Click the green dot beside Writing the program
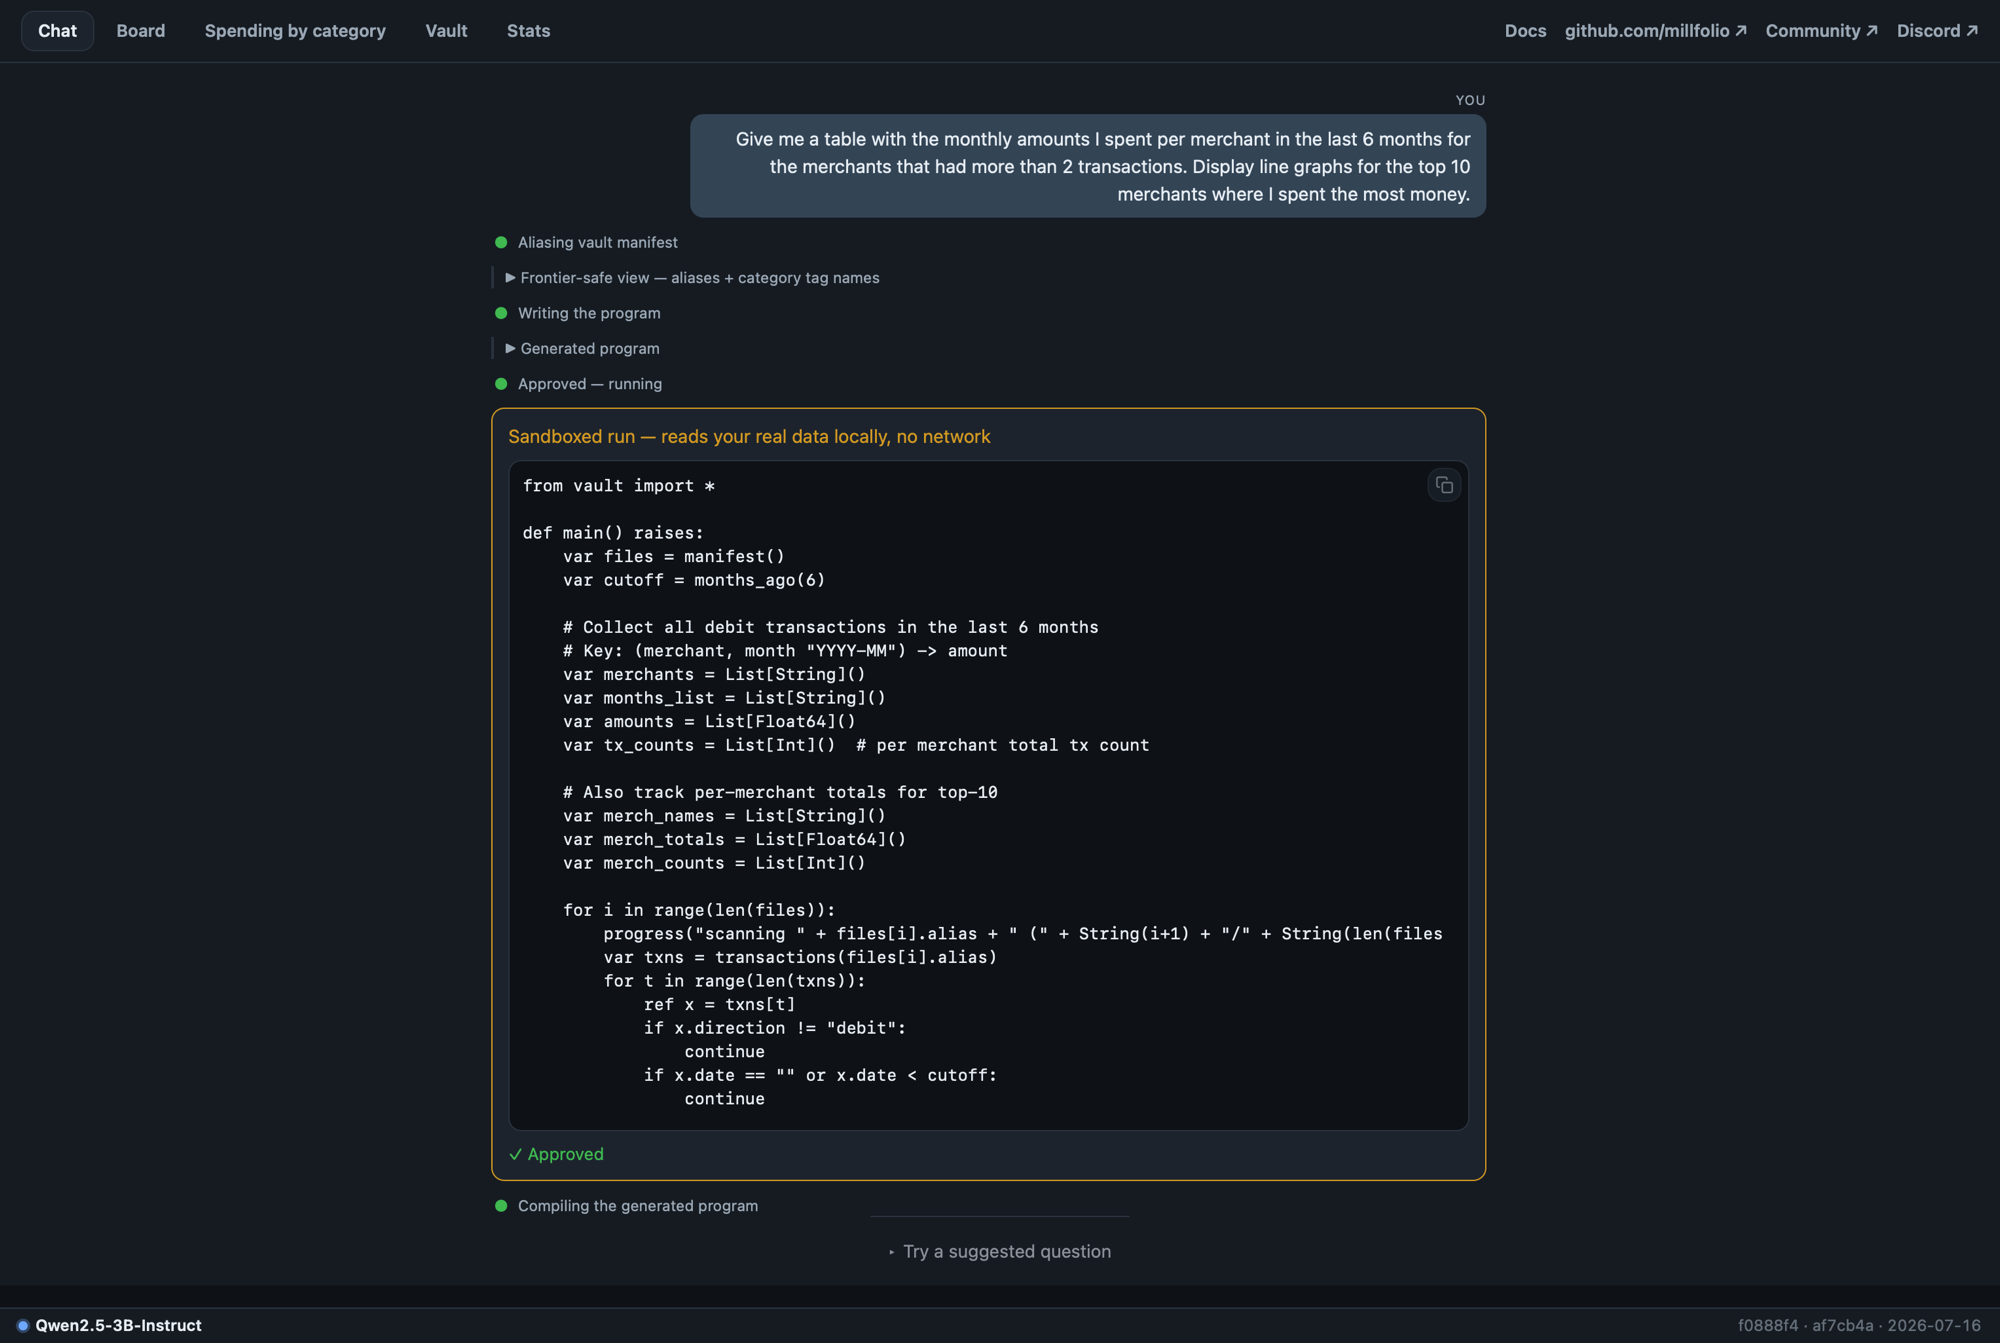Screen dimensions: 2000x1343 [x=501, y=313]
